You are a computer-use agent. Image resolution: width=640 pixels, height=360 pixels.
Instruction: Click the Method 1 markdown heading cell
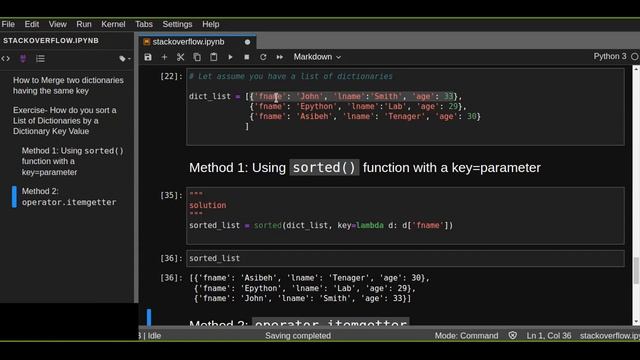[364, 168]
